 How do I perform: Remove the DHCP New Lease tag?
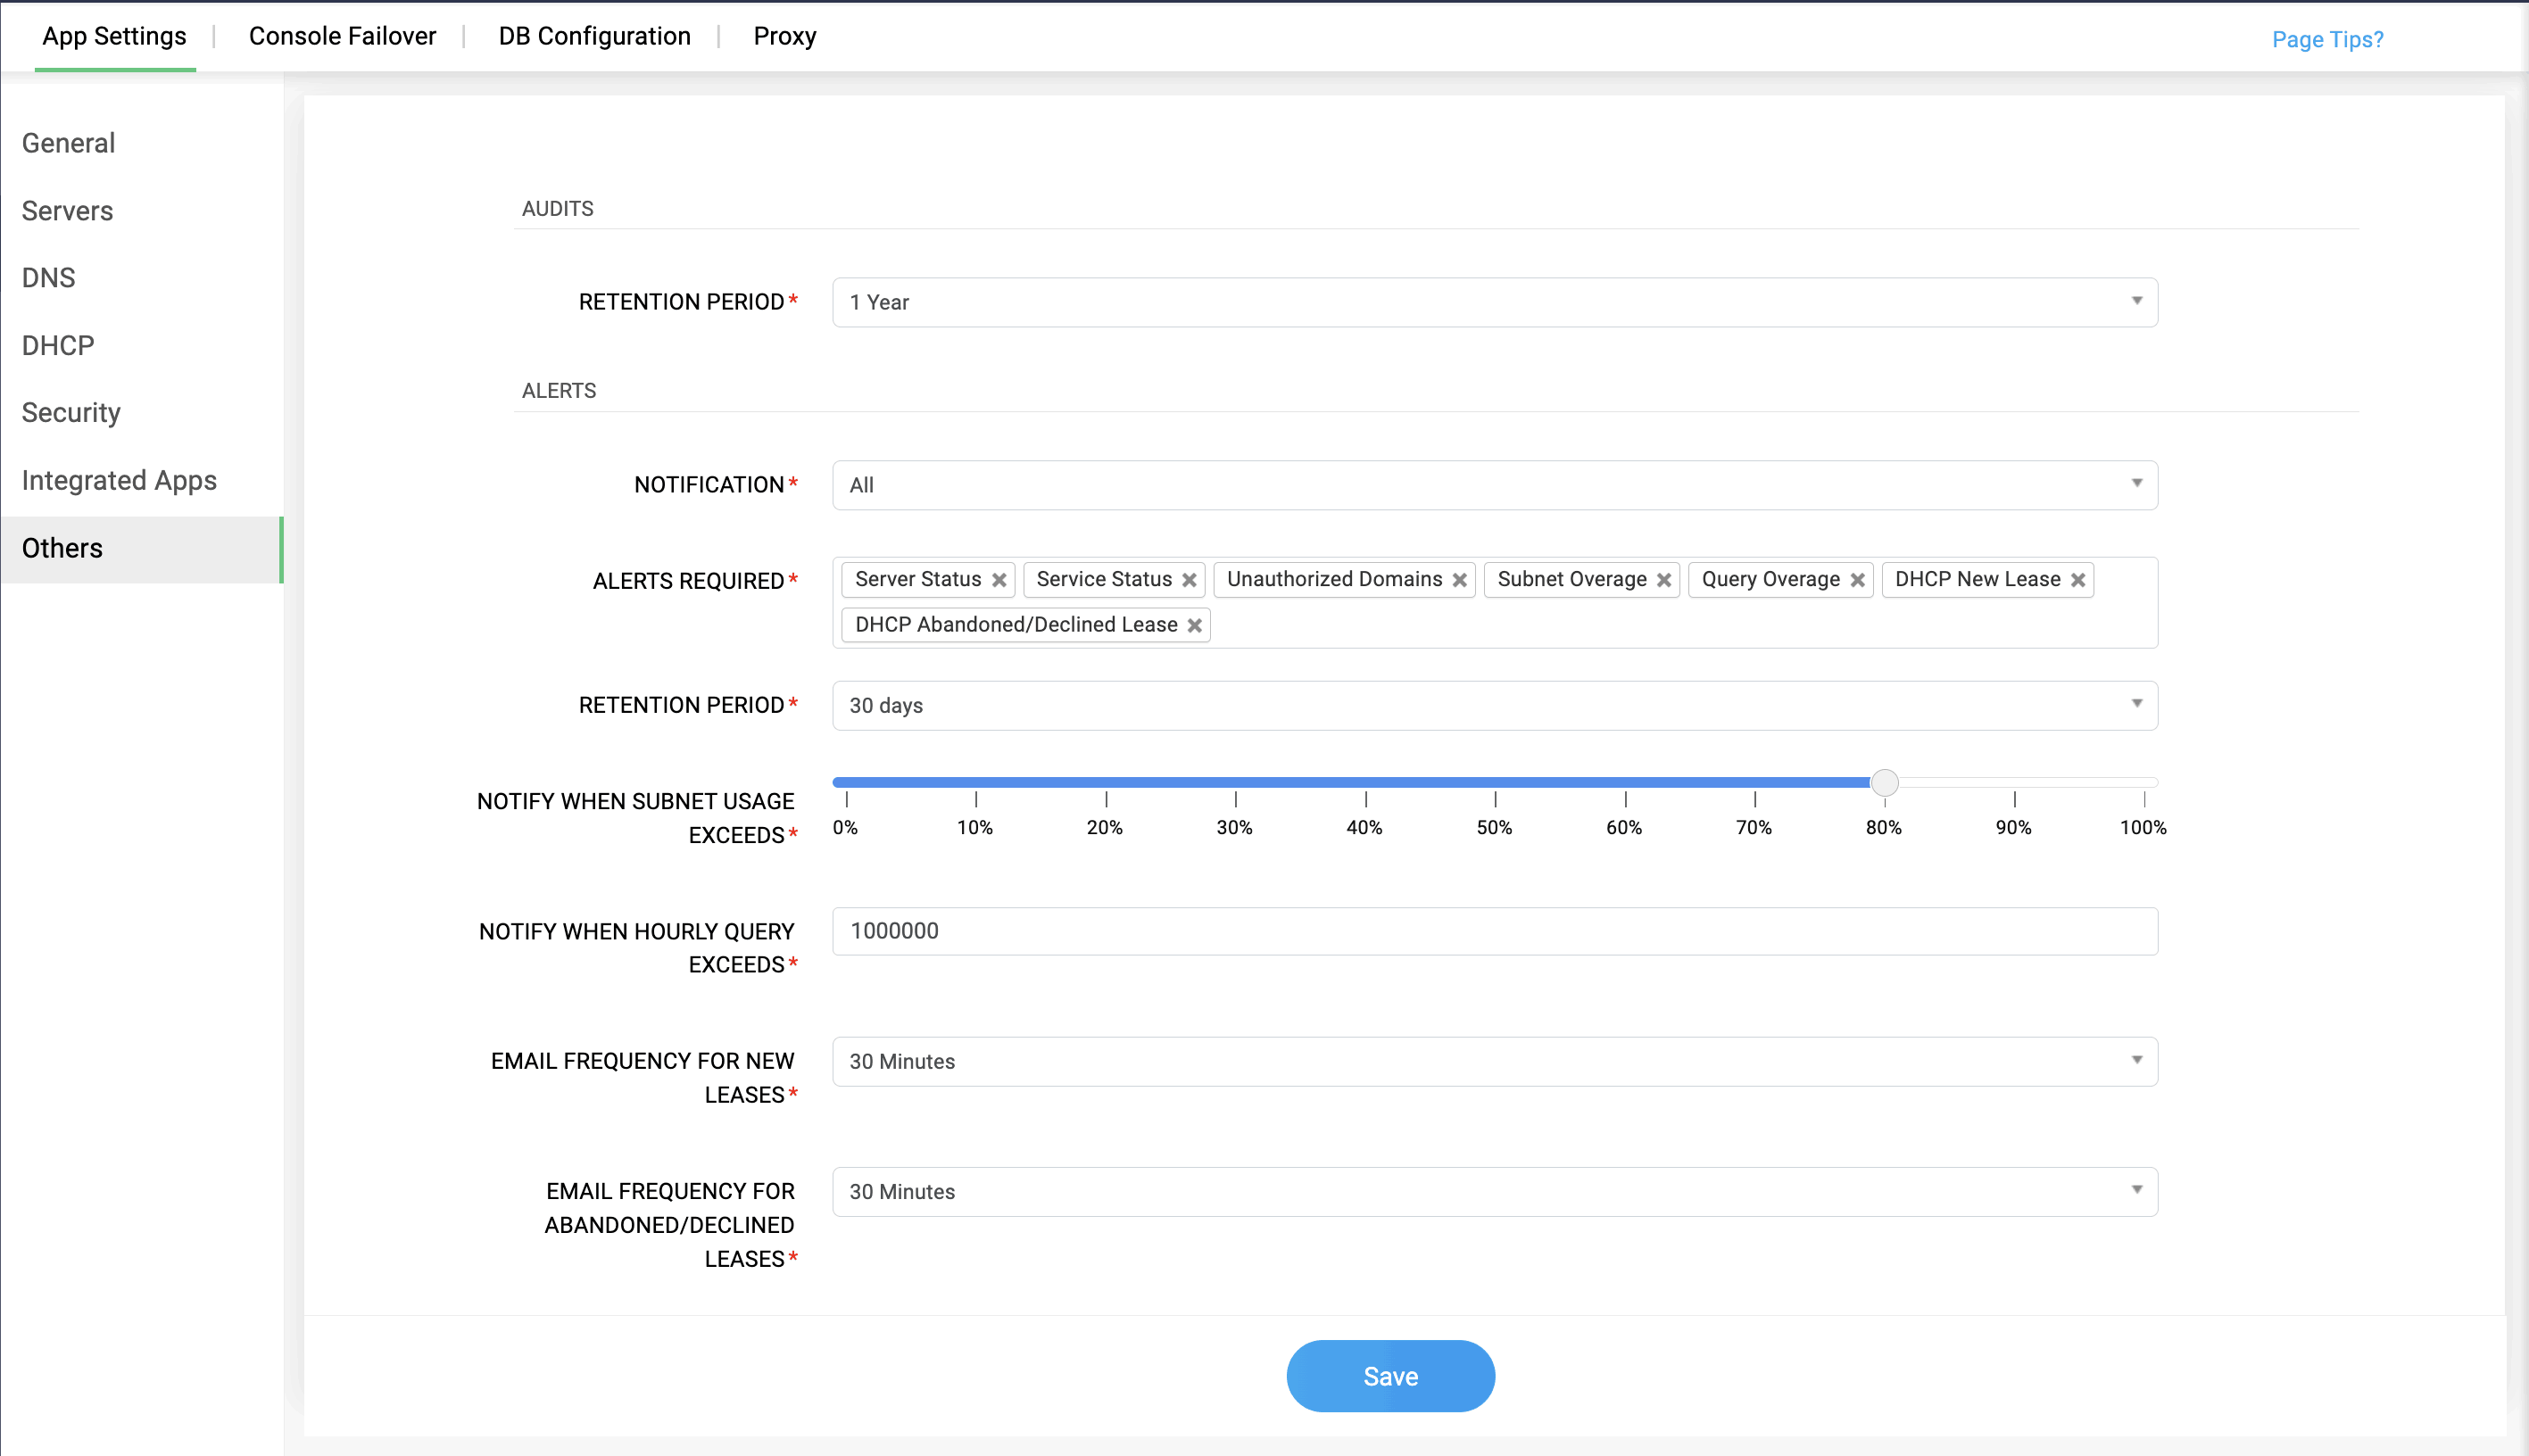[x=2078, y=580]
